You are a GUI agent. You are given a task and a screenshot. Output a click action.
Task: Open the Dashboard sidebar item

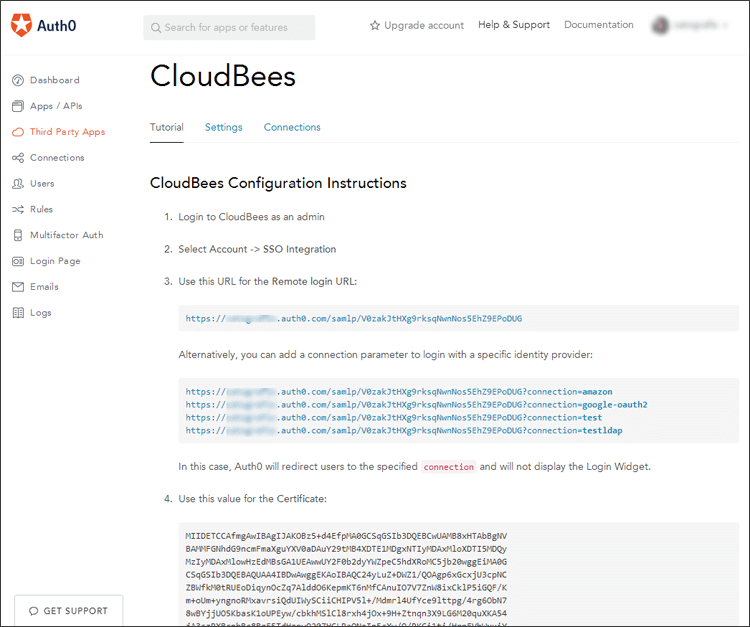[55, 80]
